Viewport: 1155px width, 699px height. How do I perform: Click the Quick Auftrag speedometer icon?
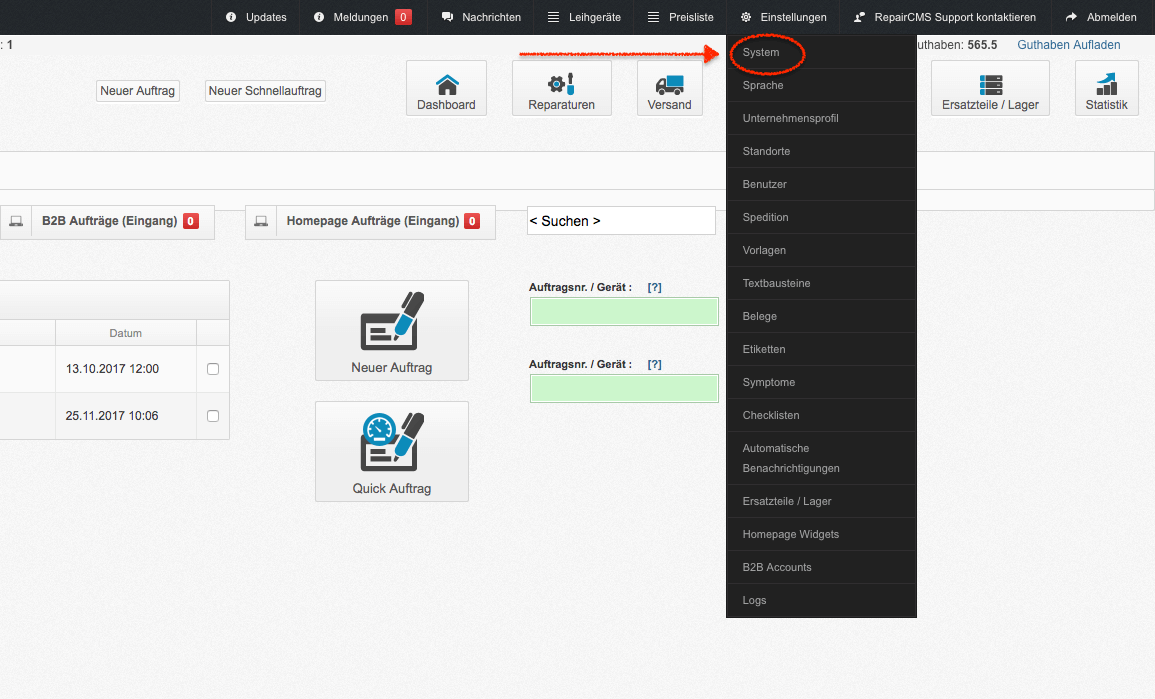(392, 442)
